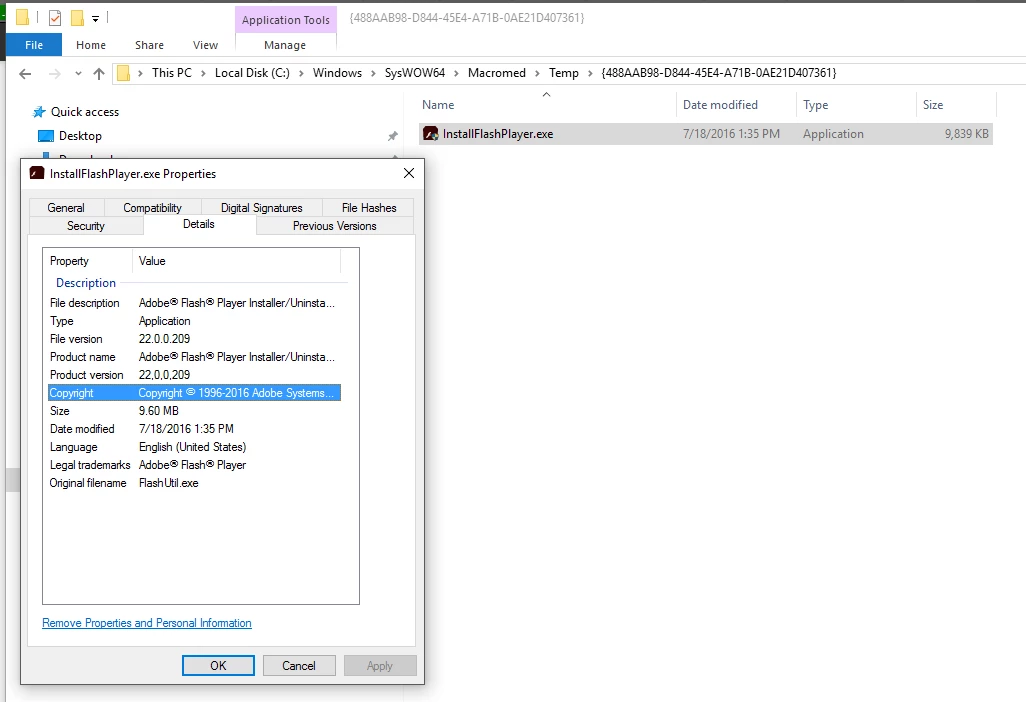Click Remove Properties and Personal Information link
This screenshot has width=1026, height=702.
coord(147,623)
